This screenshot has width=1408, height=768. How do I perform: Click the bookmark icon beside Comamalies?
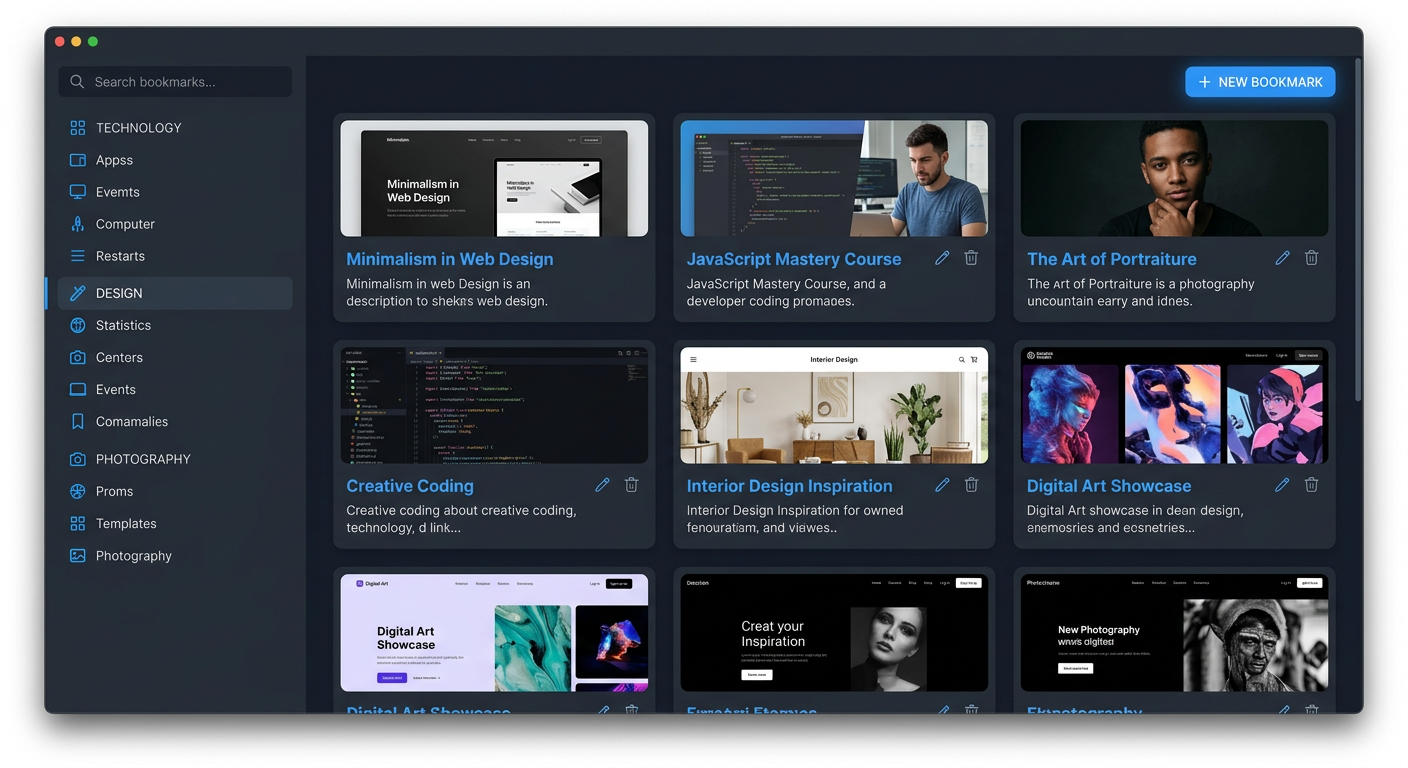[77, 421]
